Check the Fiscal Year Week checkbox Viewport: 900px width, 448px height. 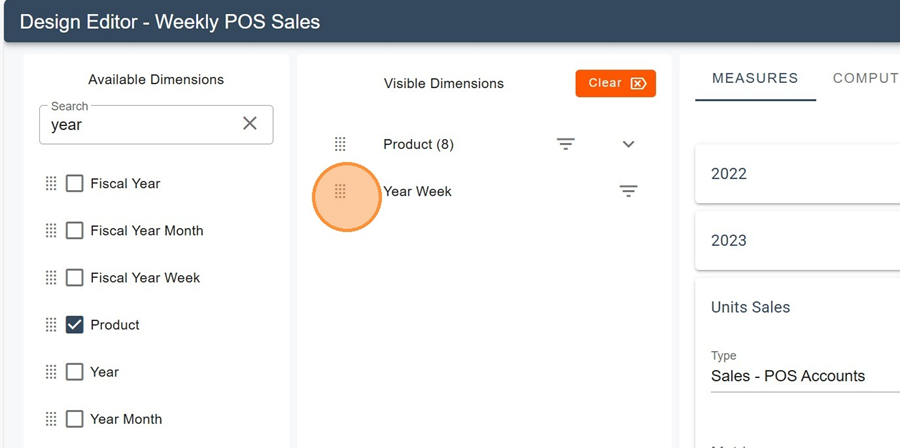click(74, 277)
